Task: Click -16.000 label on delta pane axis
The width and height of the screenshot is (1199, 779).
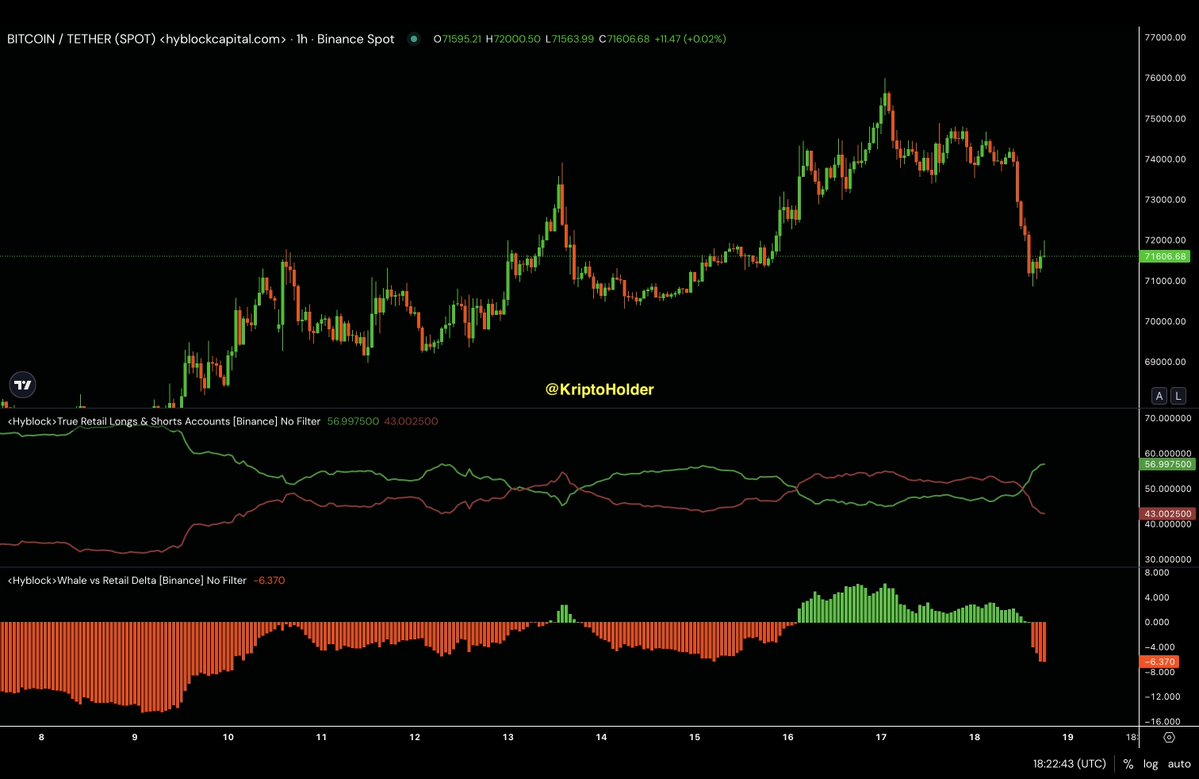Action: click(x=1160, y=722)
